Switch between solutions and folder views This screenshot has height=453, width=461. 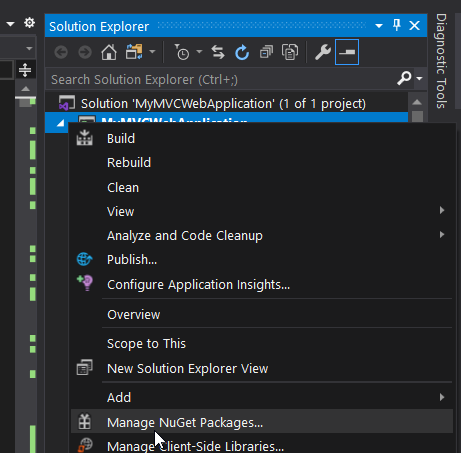pyautogui.click(x=134, y=52)
